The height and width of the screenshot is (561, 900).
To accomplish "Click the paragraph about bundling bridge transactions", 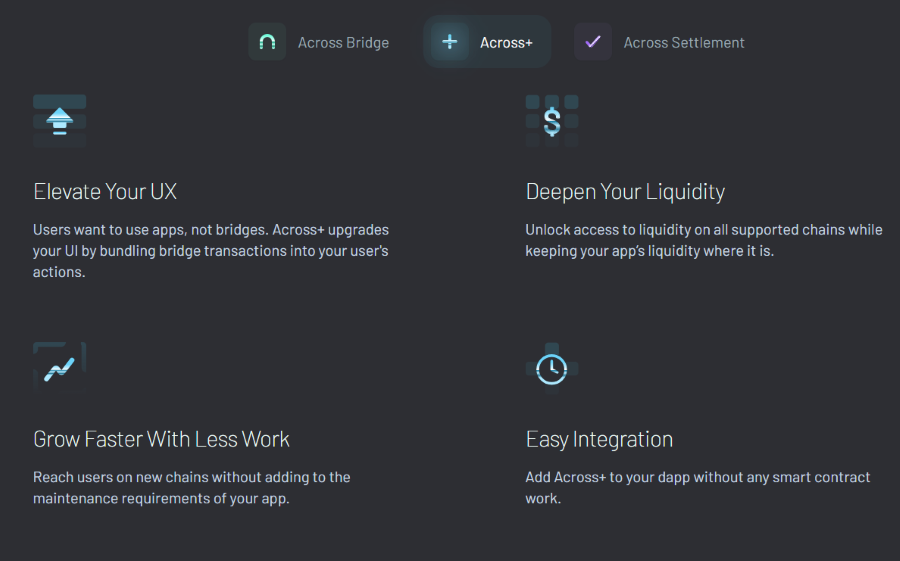I will [x=211, y=251].
